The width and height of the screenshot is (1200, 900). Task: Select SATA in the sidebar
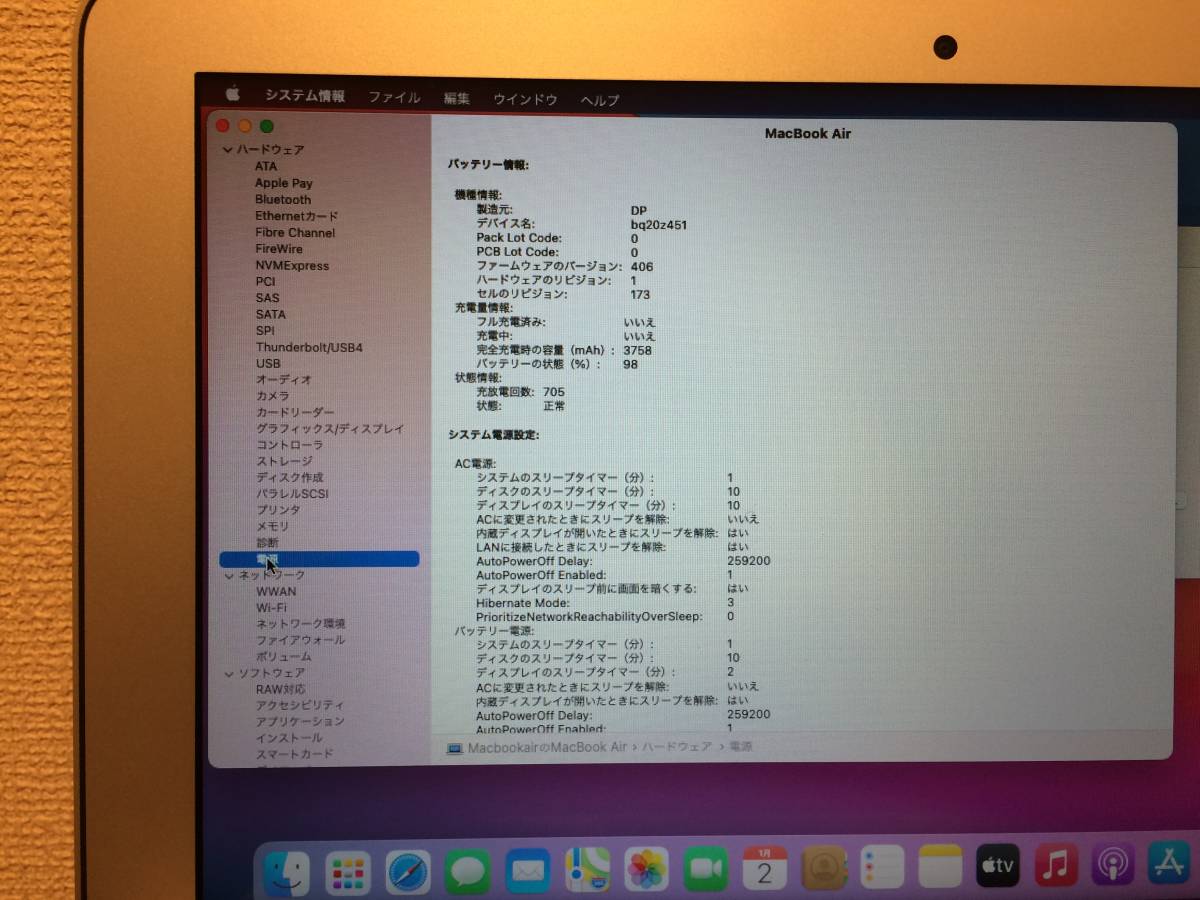pyautogui.click(x=270, y=314)
